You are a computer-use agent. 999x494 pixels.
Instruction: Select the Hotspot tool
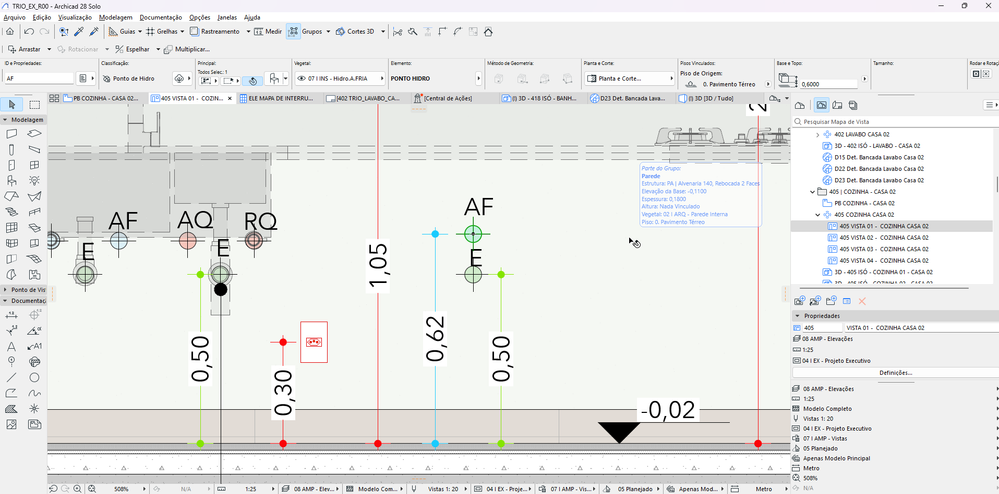(x=35, y=409)
